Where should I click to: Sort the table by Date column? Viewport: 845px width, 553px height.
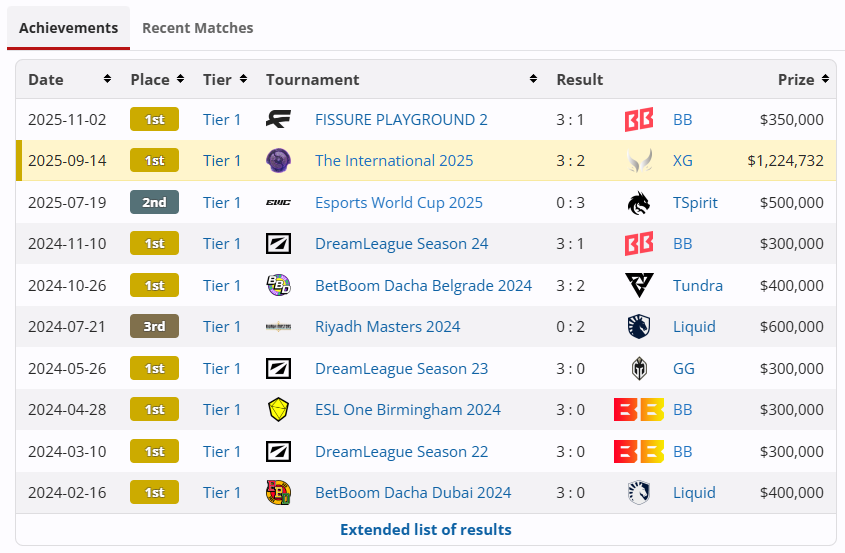coord(107,79)
